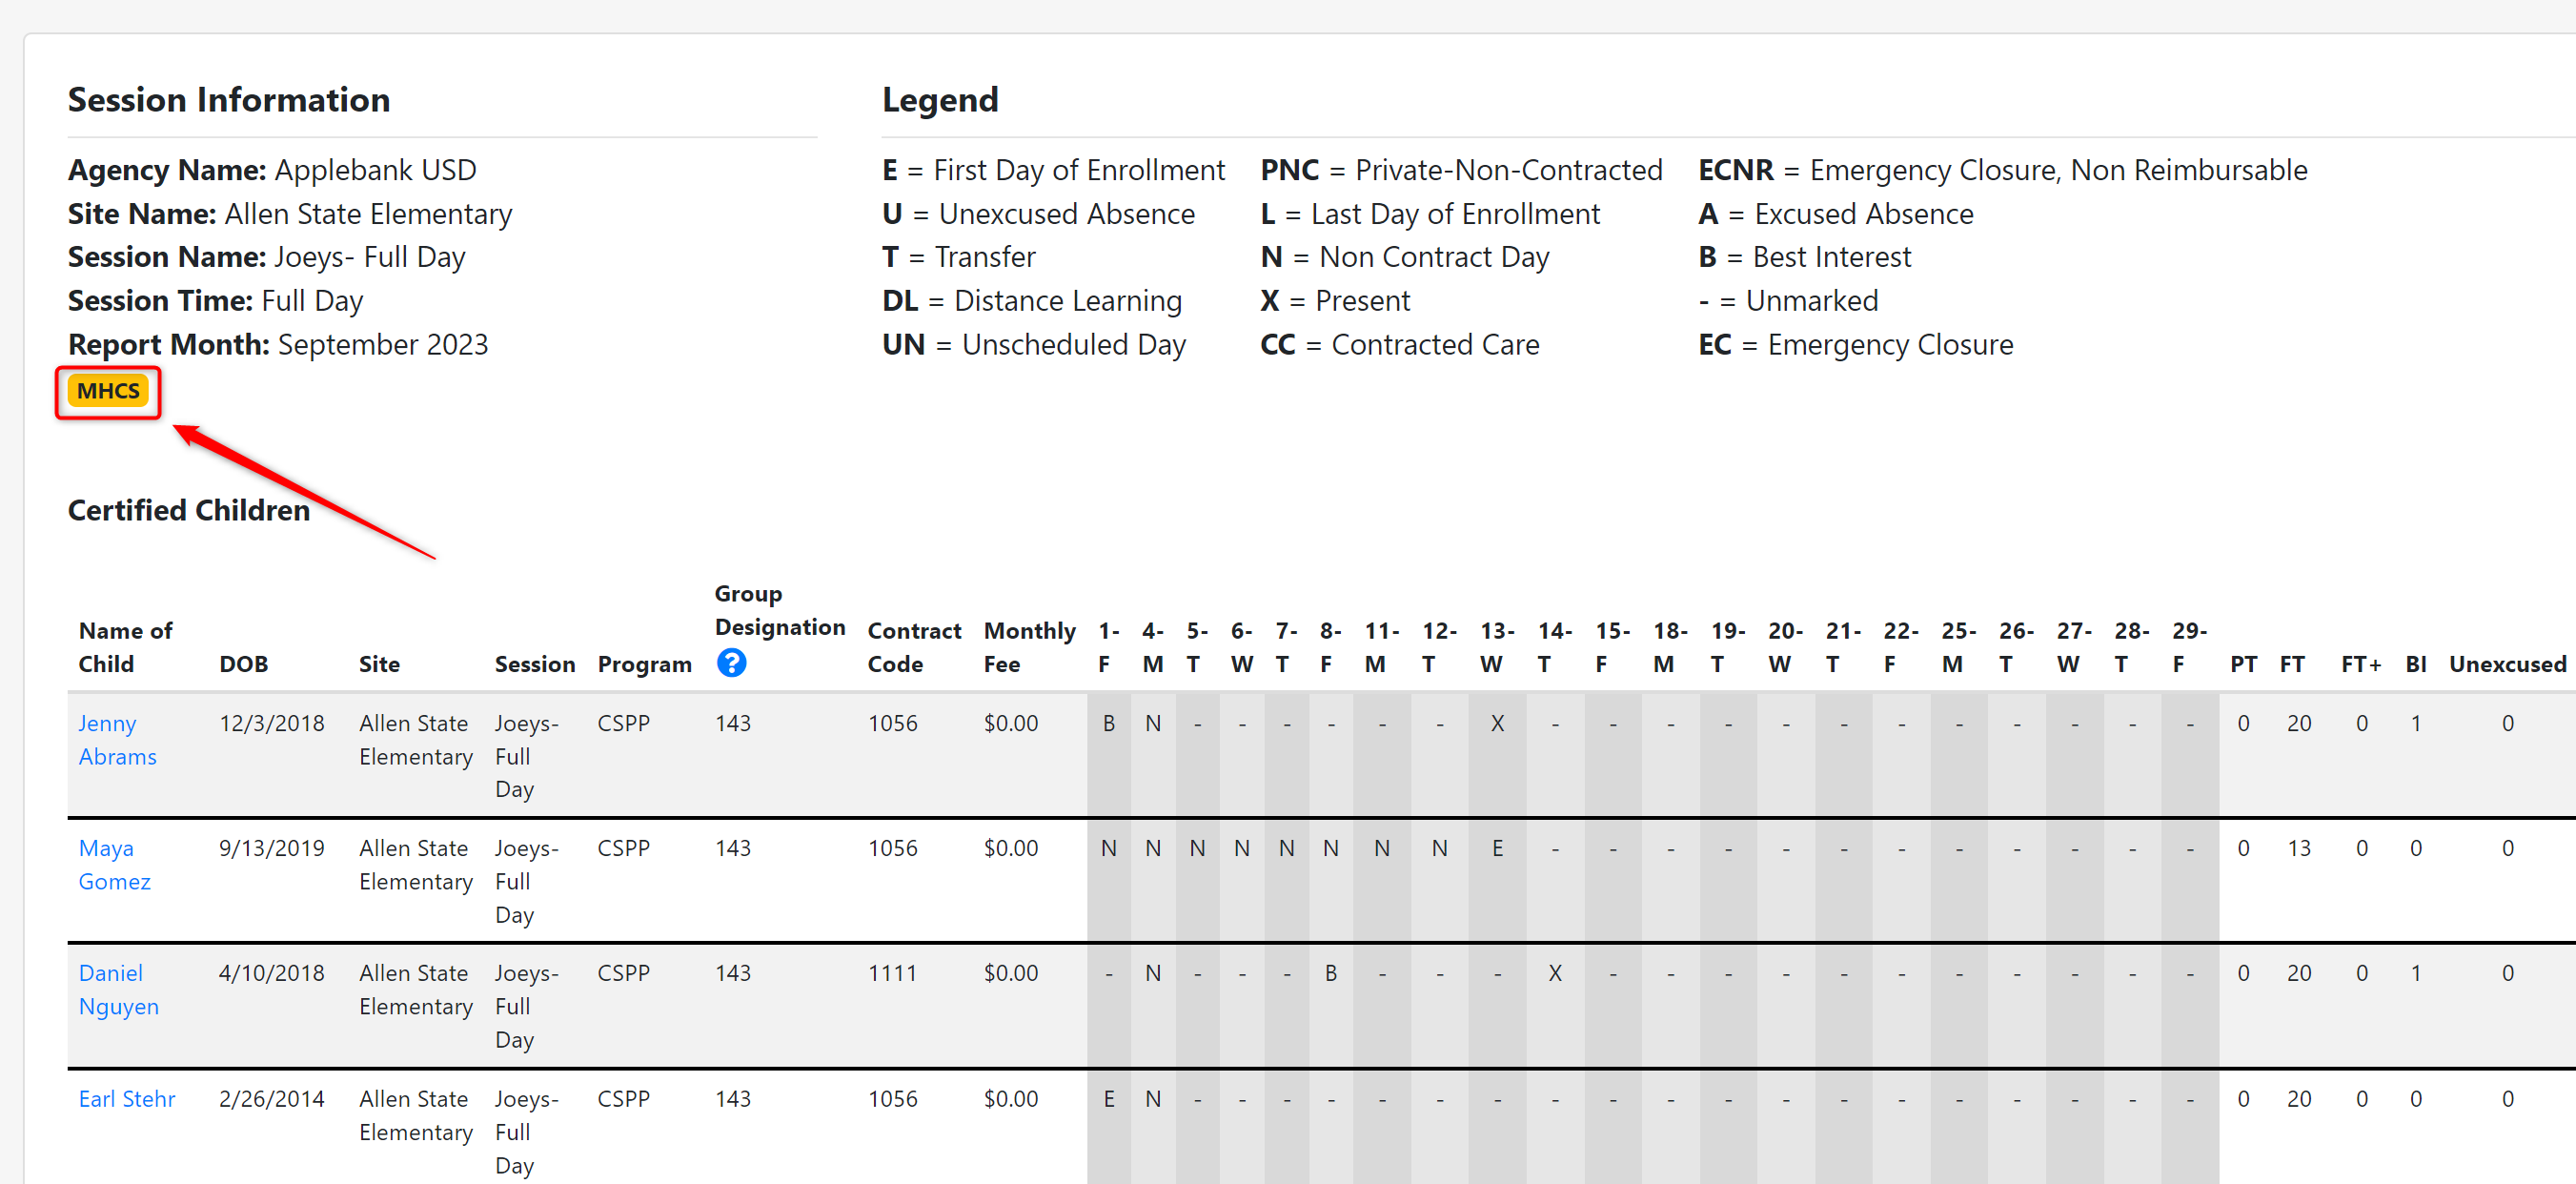Click the DOB column header
2576x1184 pixels.
(x=243, y=664)
